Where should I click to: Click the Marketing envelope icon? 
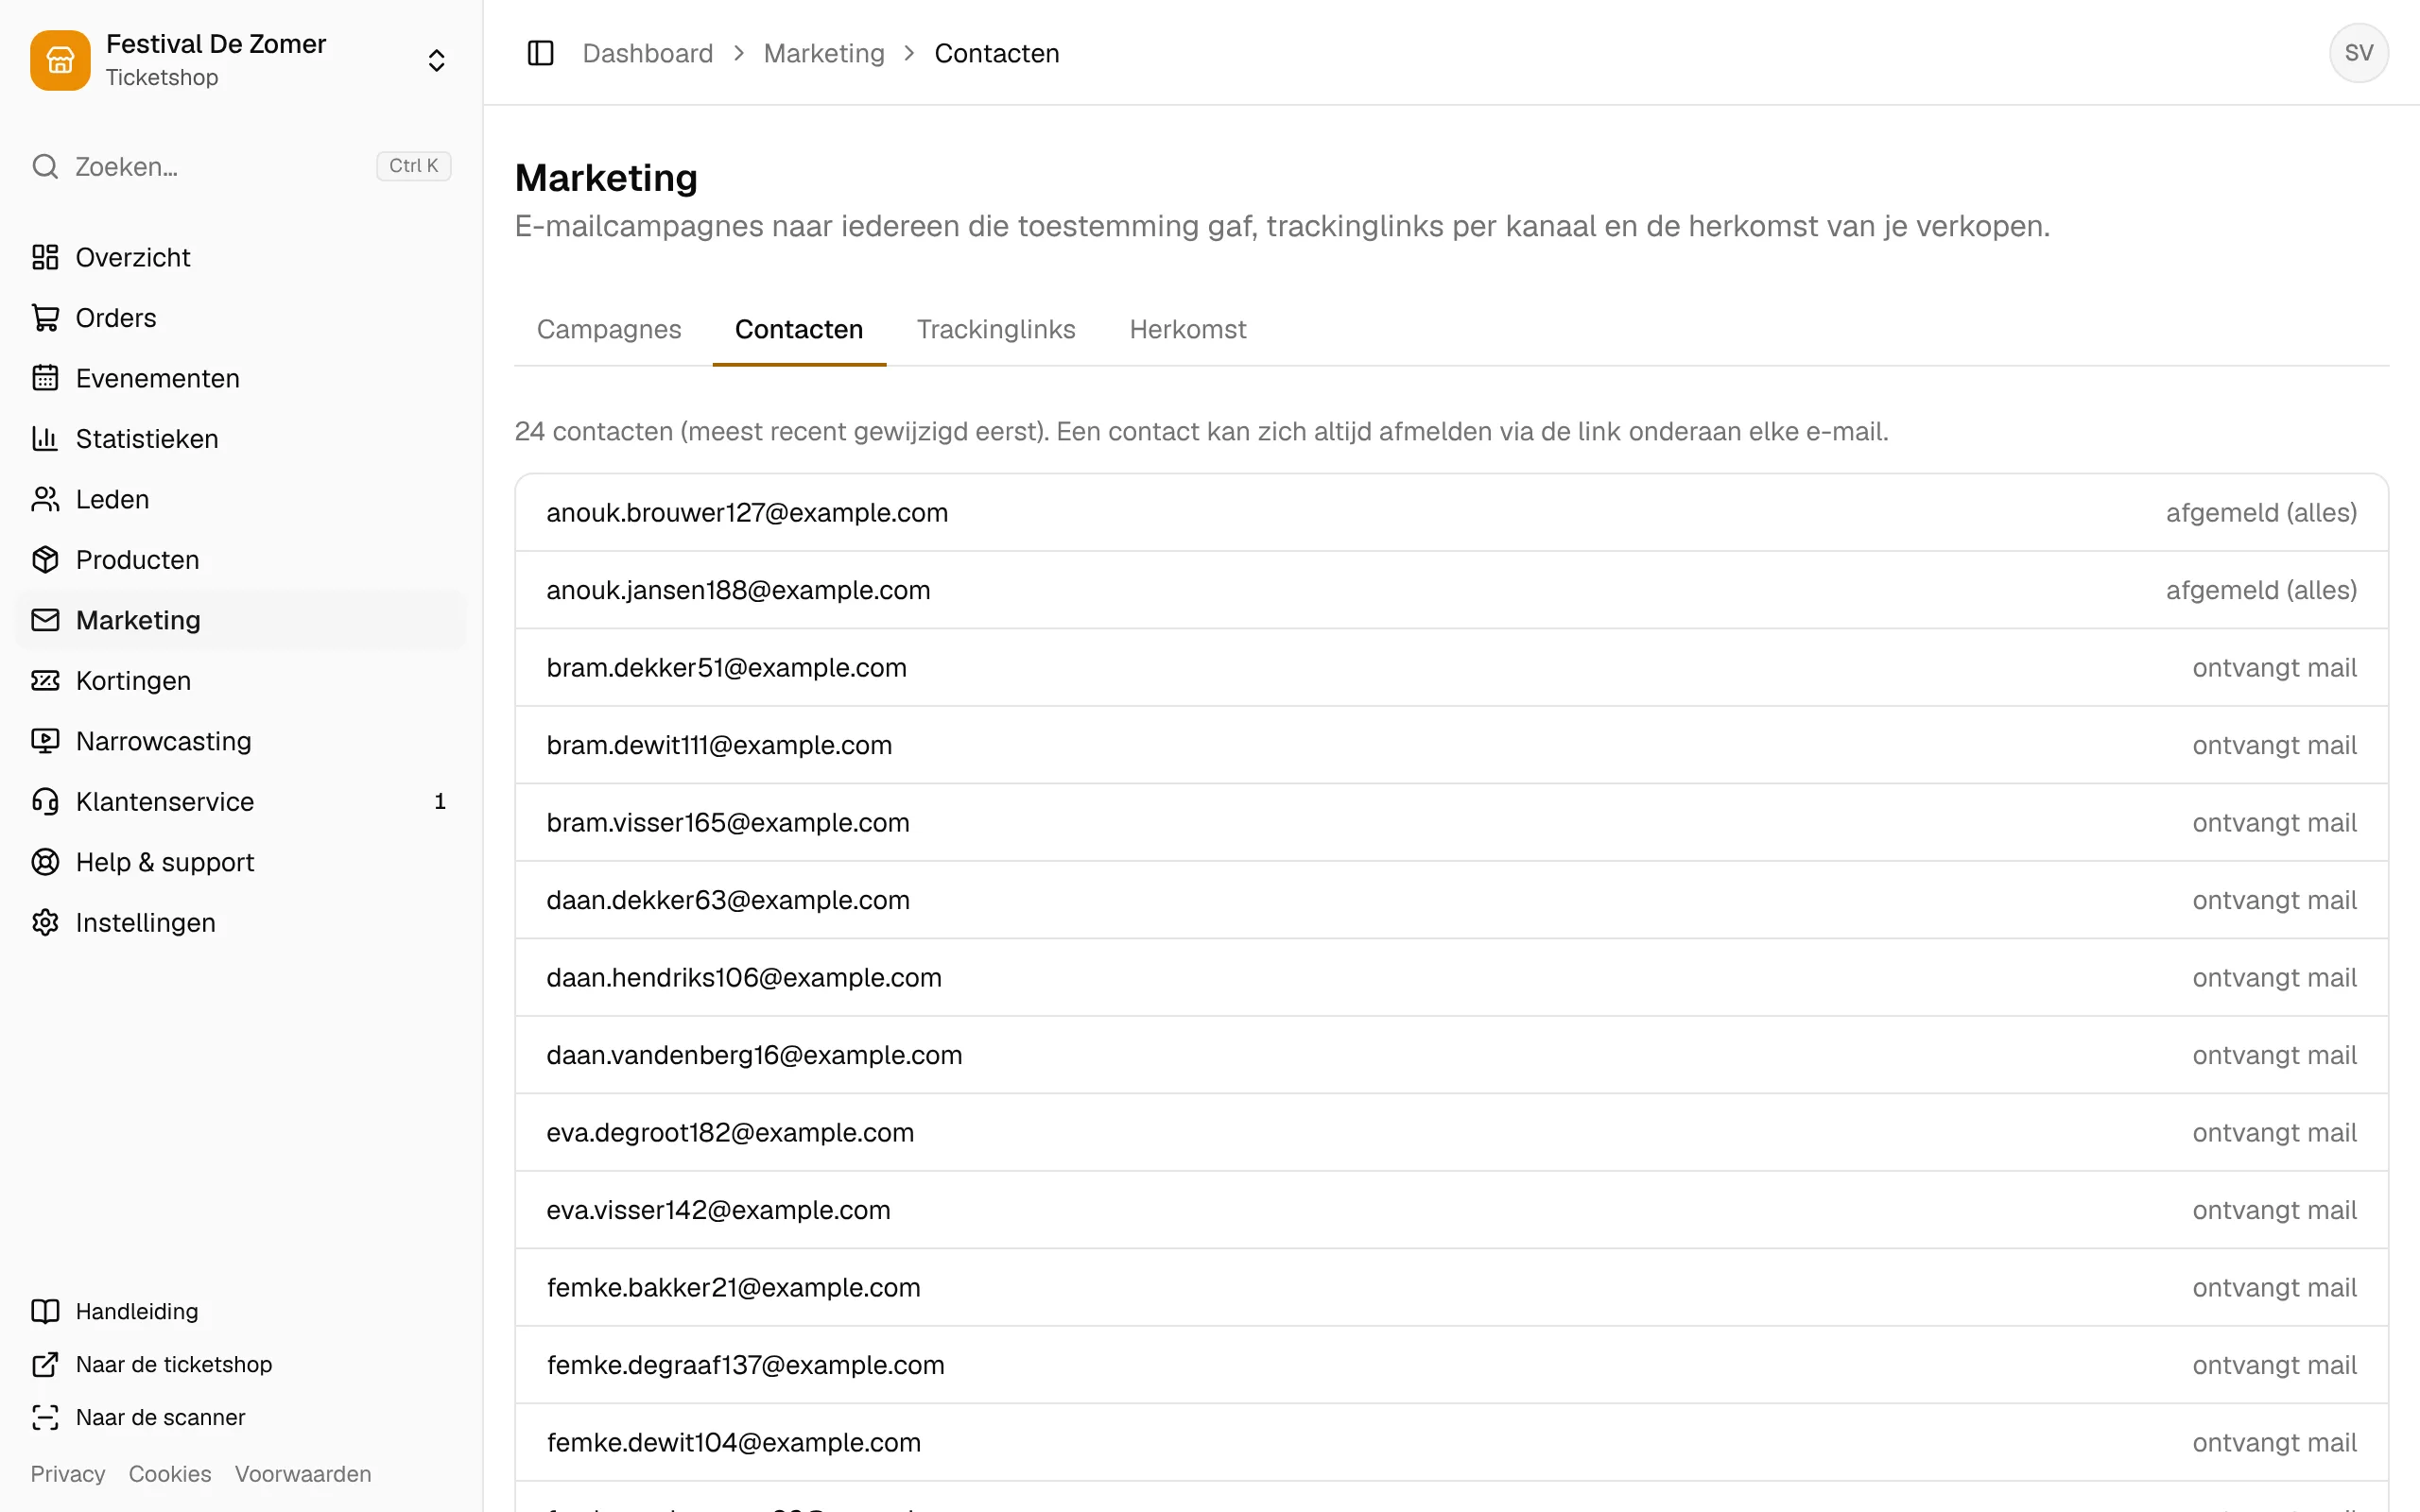point(45,620)
